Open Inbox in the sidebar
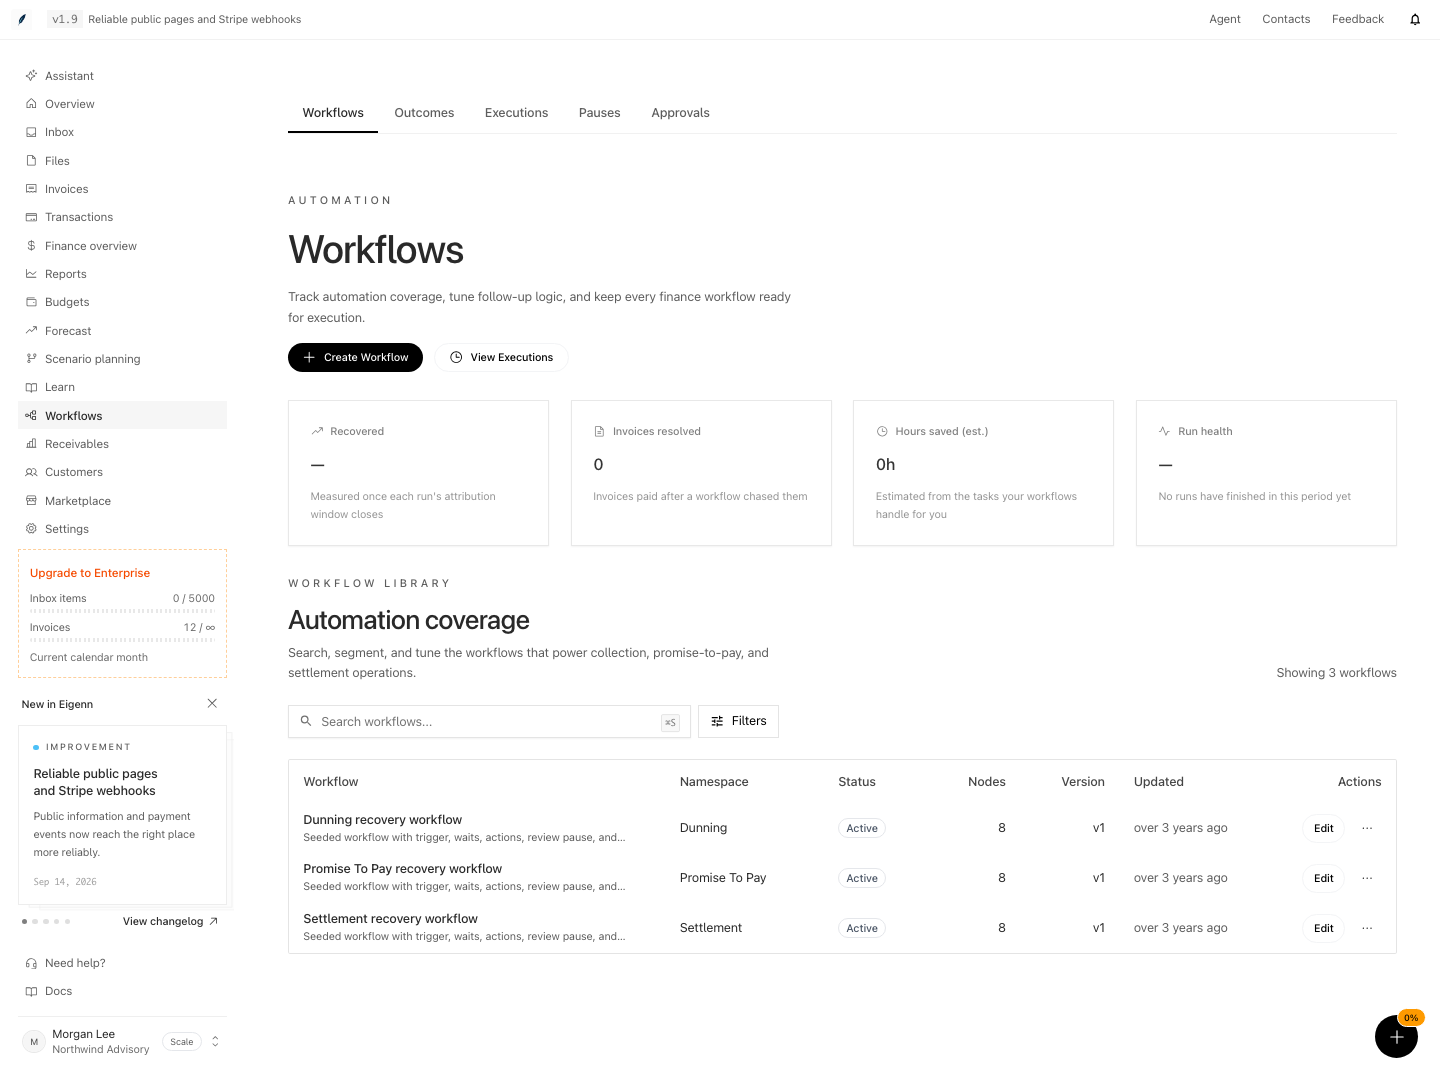The height and width of the screenshot is (1080, 1440). click(122, 132)
